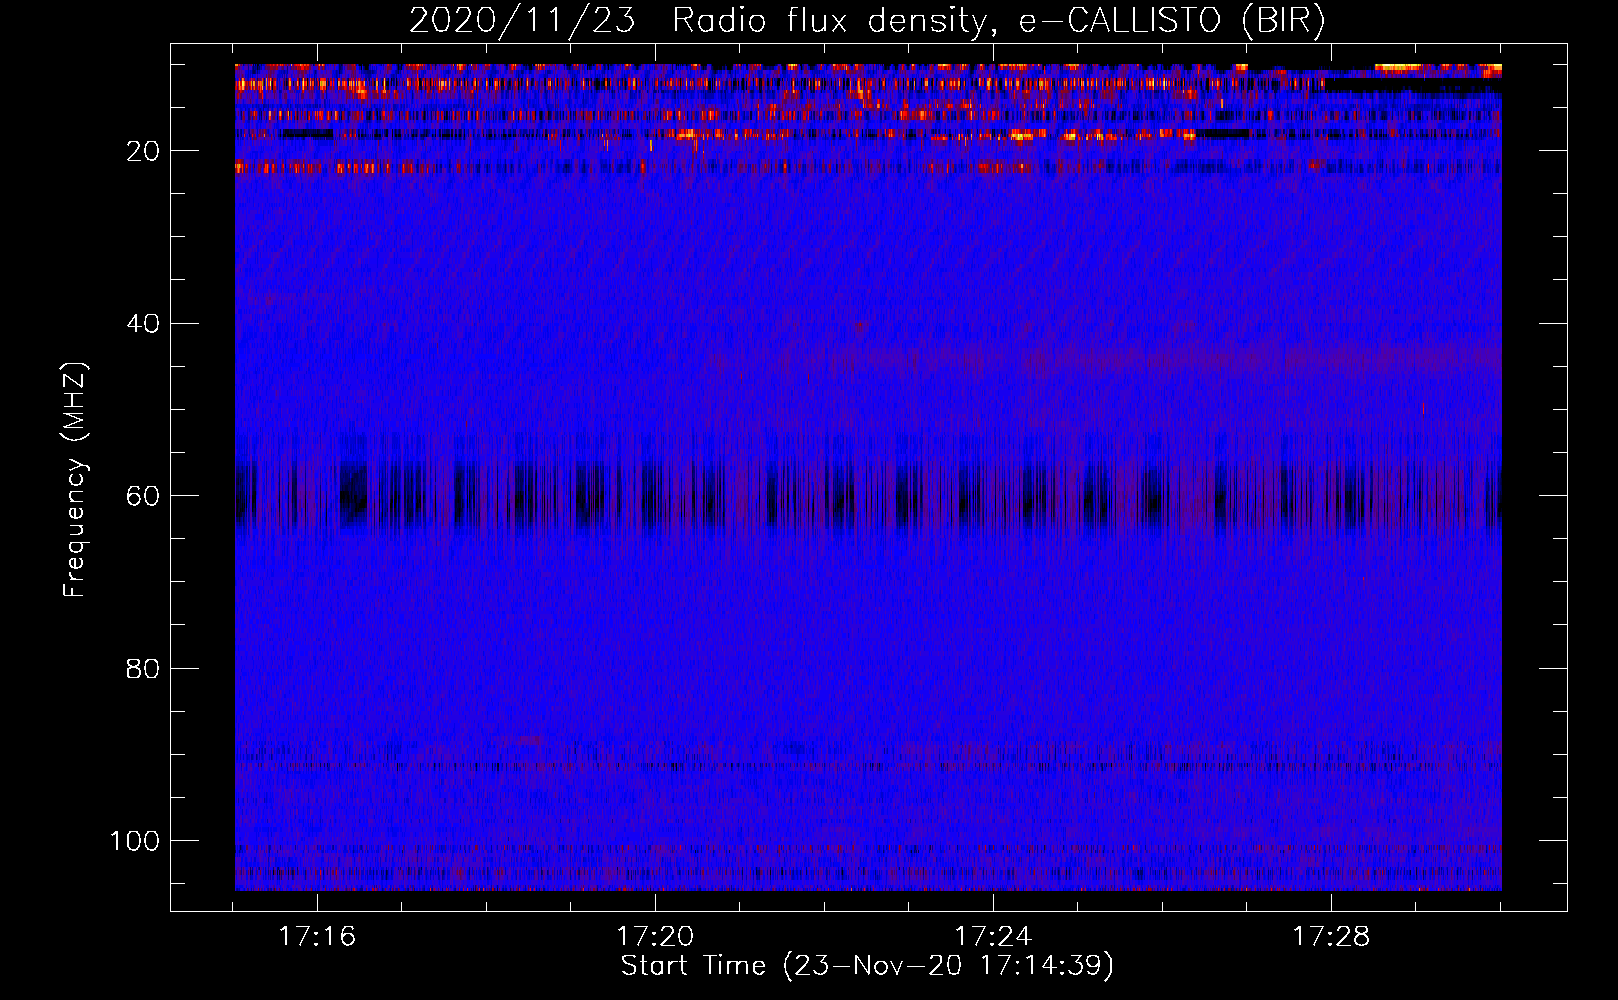This screenshot has height=1000, width=1618.
Task: Click the 'Frequency (MHZ)' y-axis label
Action: (x=75, y=479)
